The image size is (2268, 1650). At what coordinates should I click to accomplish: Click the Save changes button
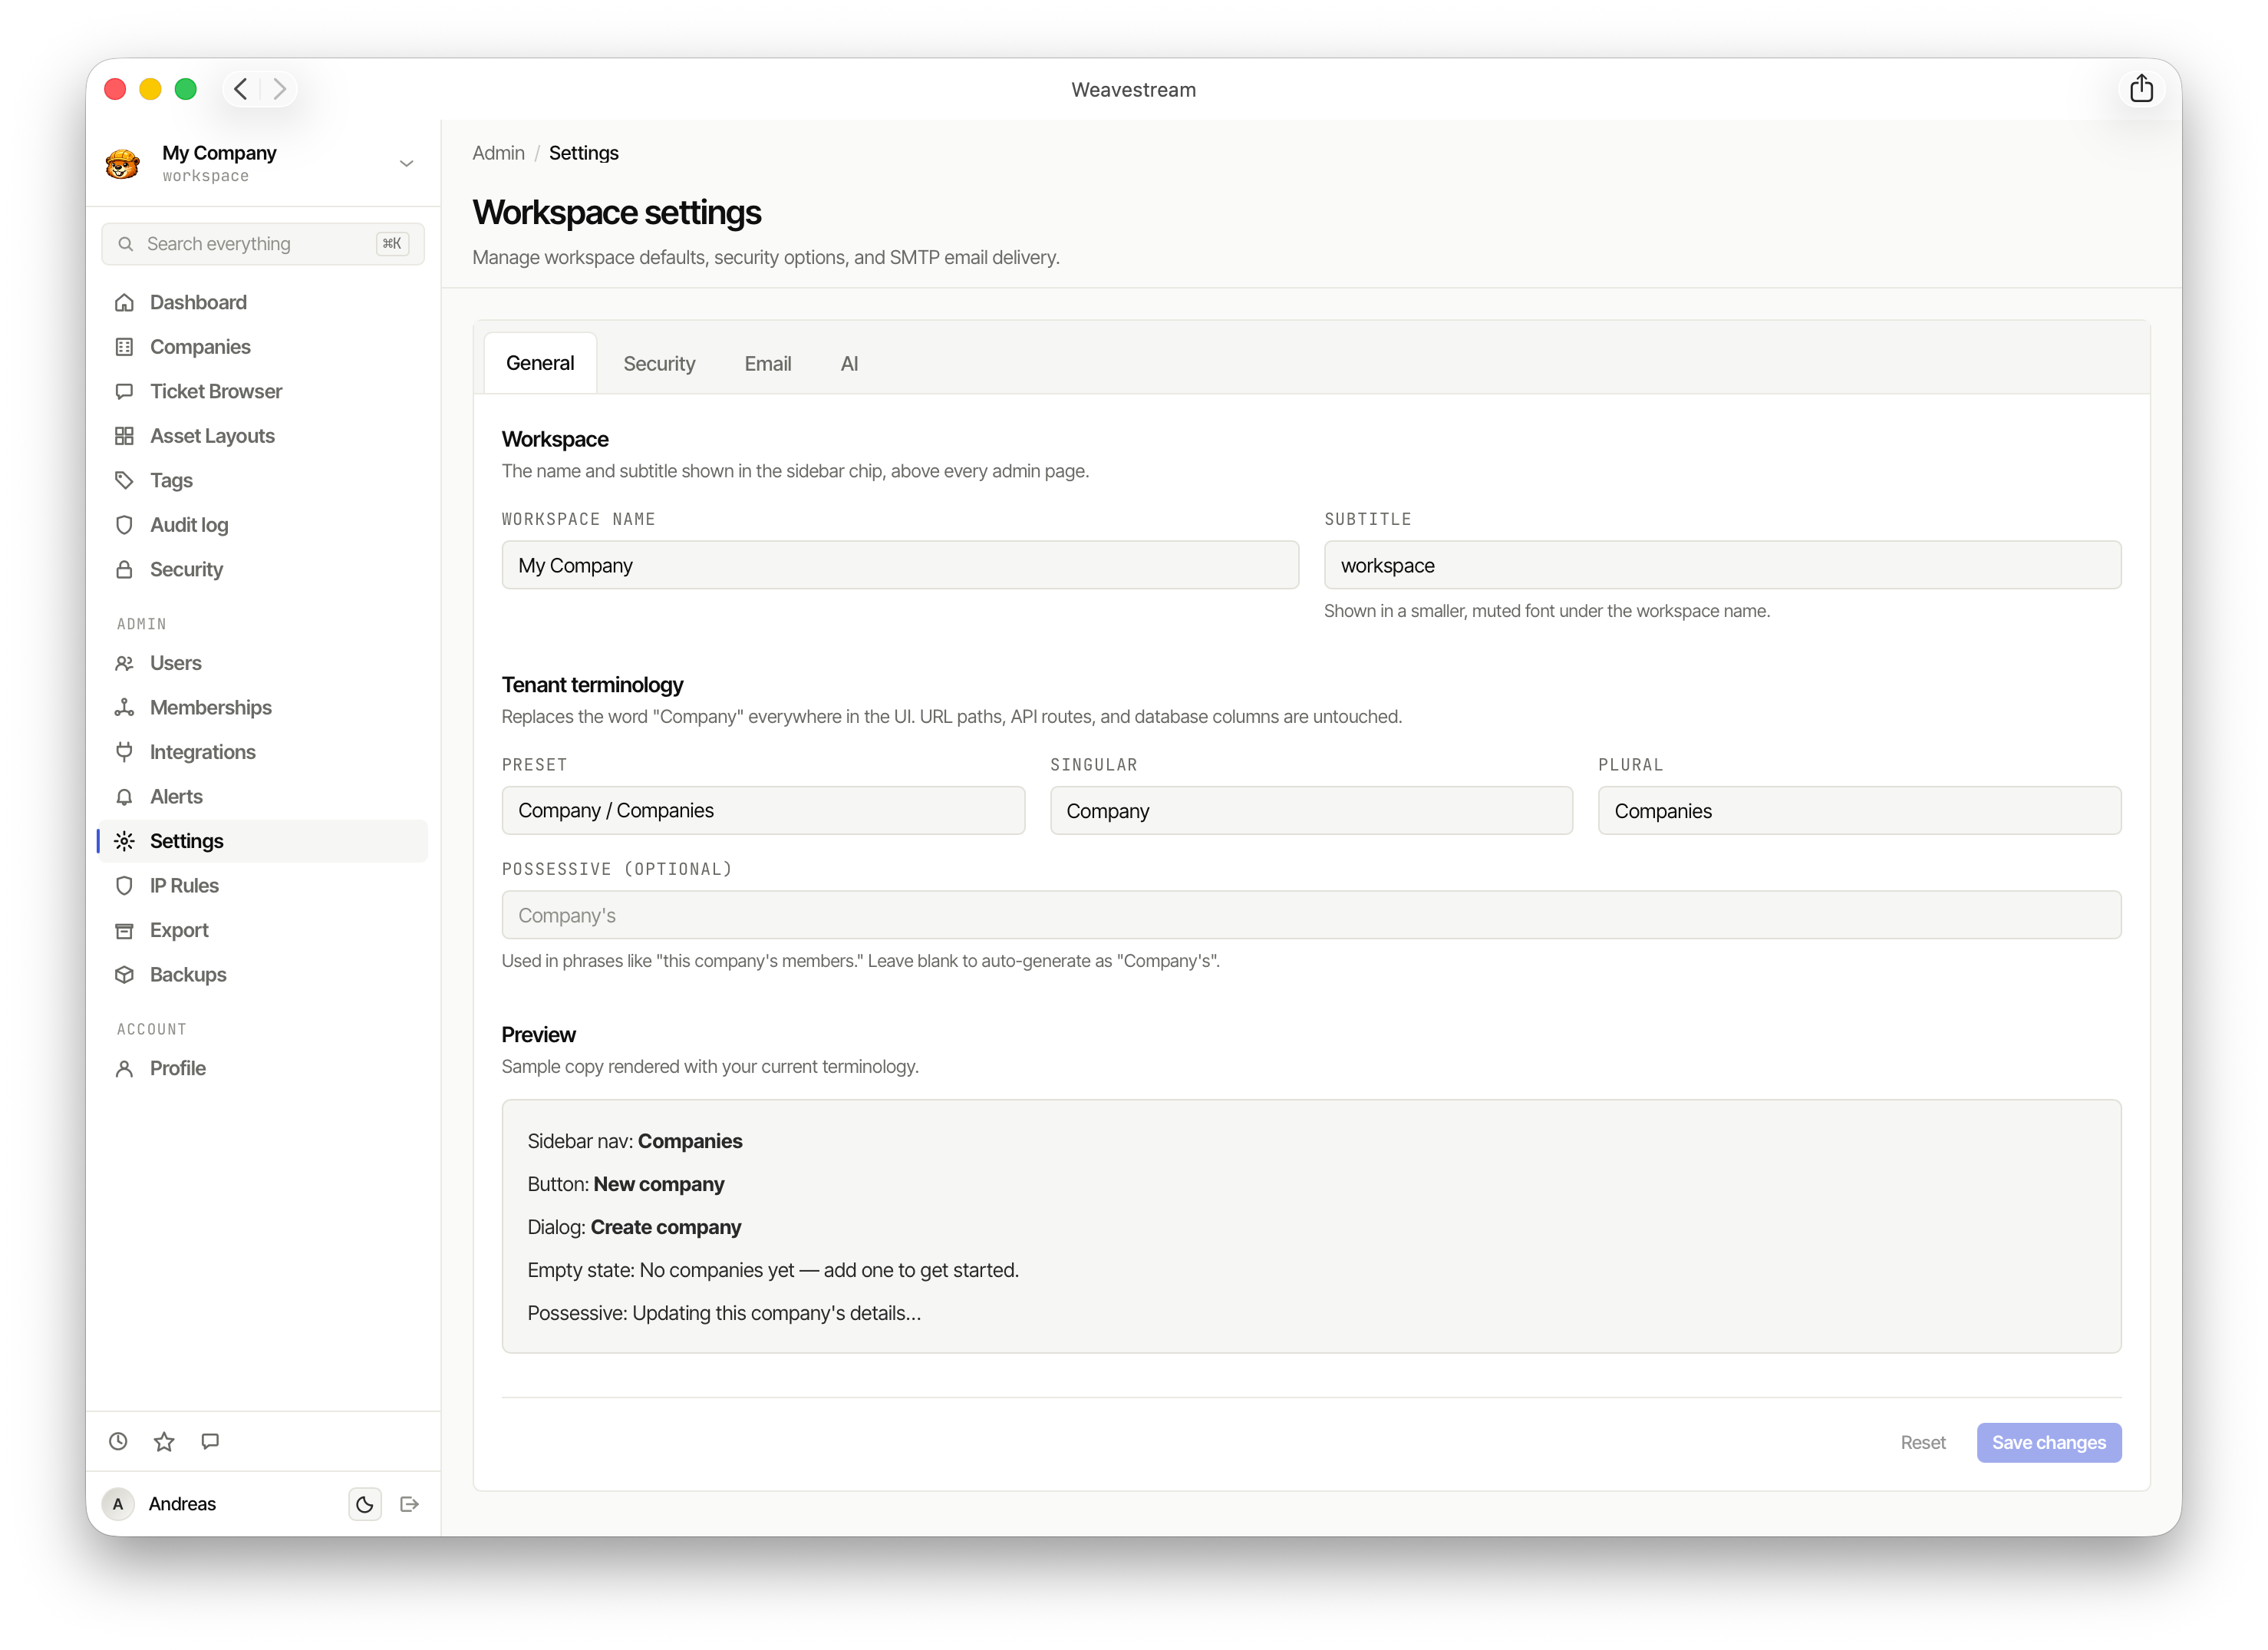pos(2048,1442)
